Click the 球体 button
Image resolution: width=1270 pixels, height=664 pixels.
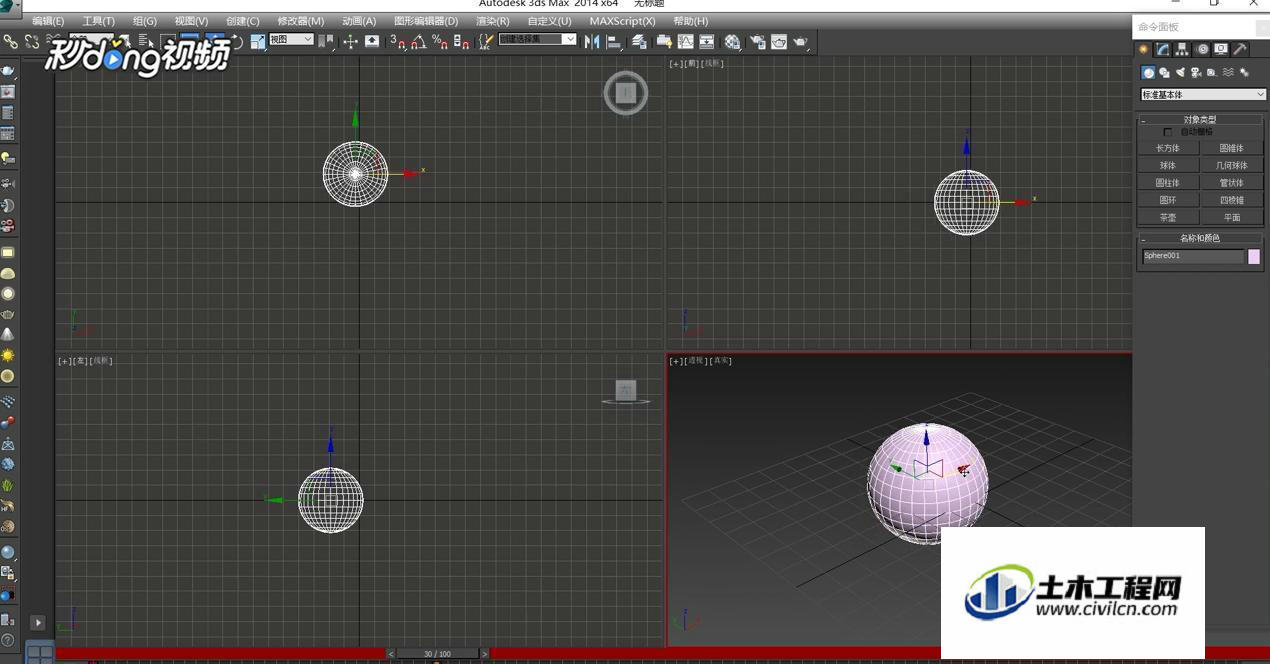pos(1168,166)
